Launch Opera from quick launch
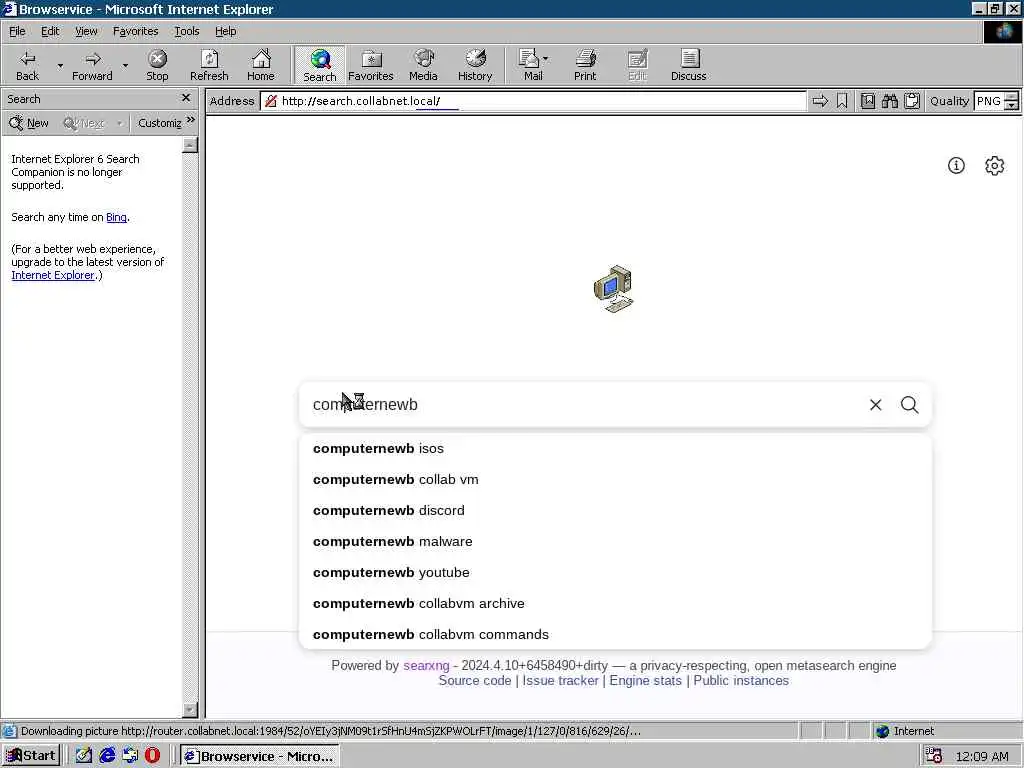This screenshot has height=768, width=1024. tap(152, 756)
